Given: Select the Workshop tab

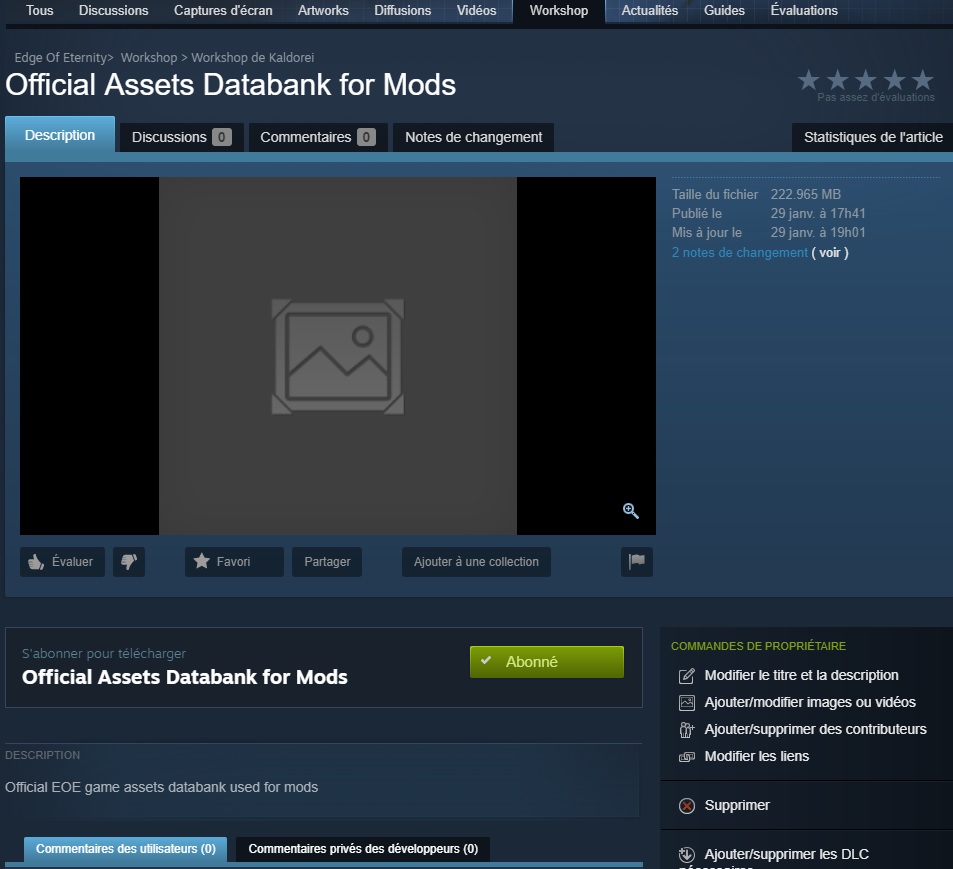Looking at the screenshot, I should [x=559, y=10].
